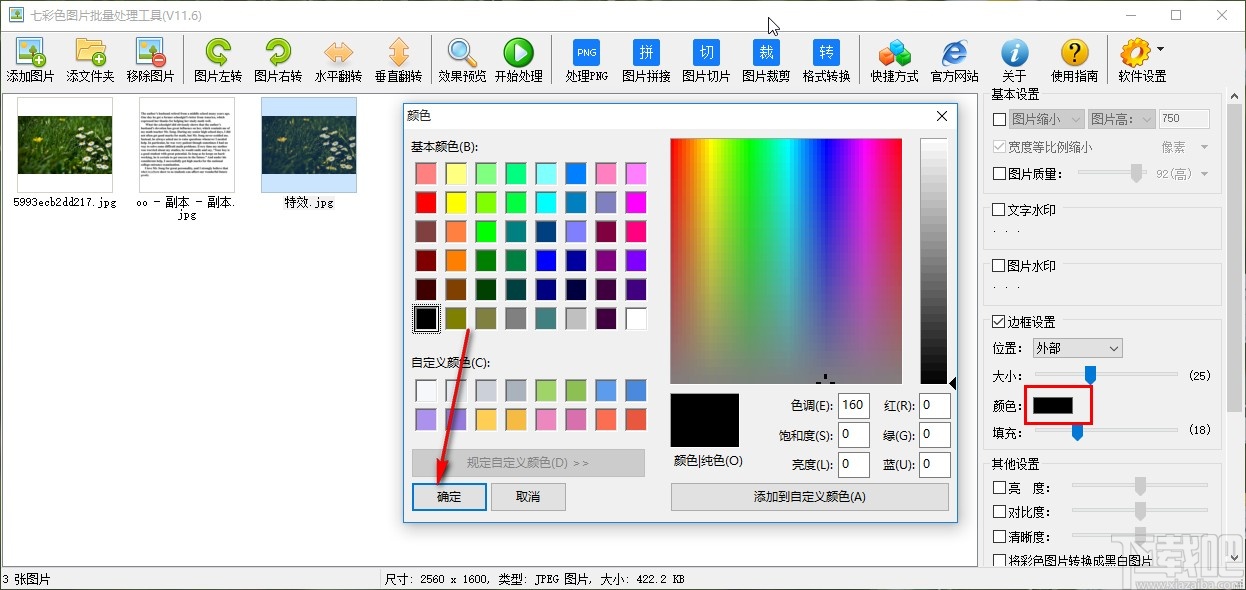The width and height of the screenshot is (1246, 590).
Task: Rotate images left with 图片左转
Action: pos(218,60)
